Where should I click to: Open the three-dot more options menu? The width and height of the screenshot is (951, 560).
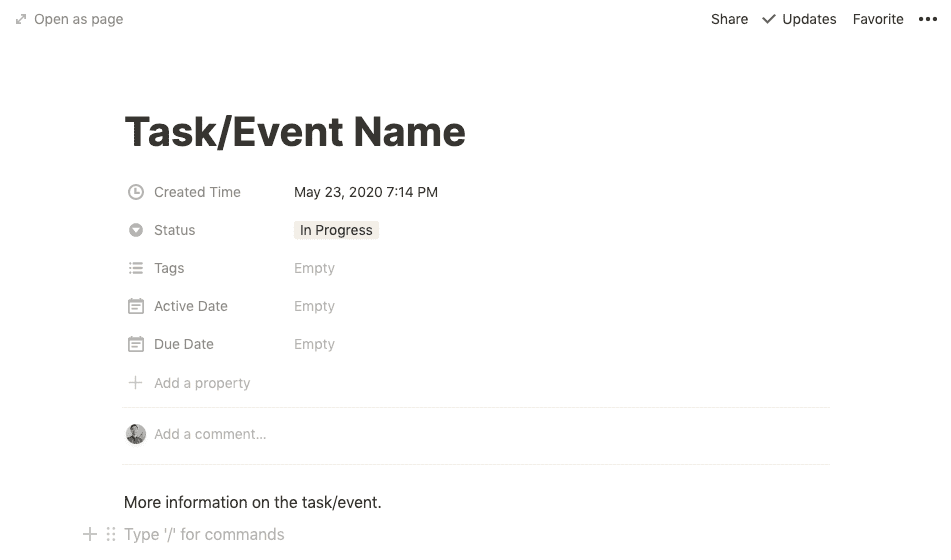927,19
